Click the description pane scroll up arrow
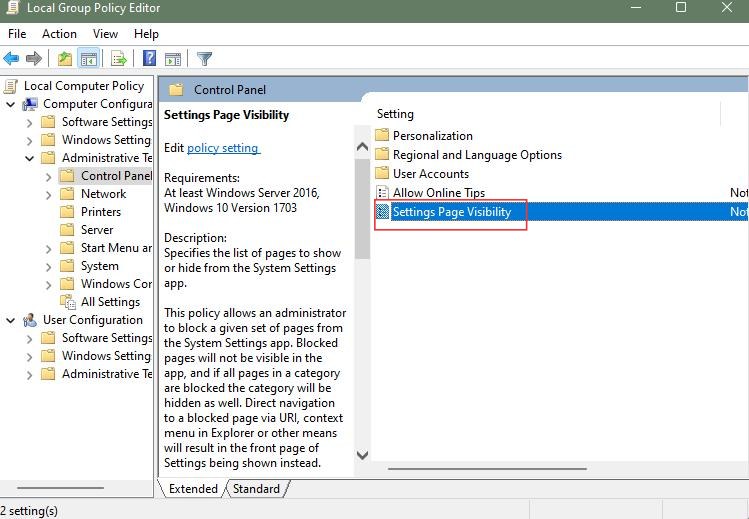Viewport: 749px width, 519px height. [x=363, y=147]
